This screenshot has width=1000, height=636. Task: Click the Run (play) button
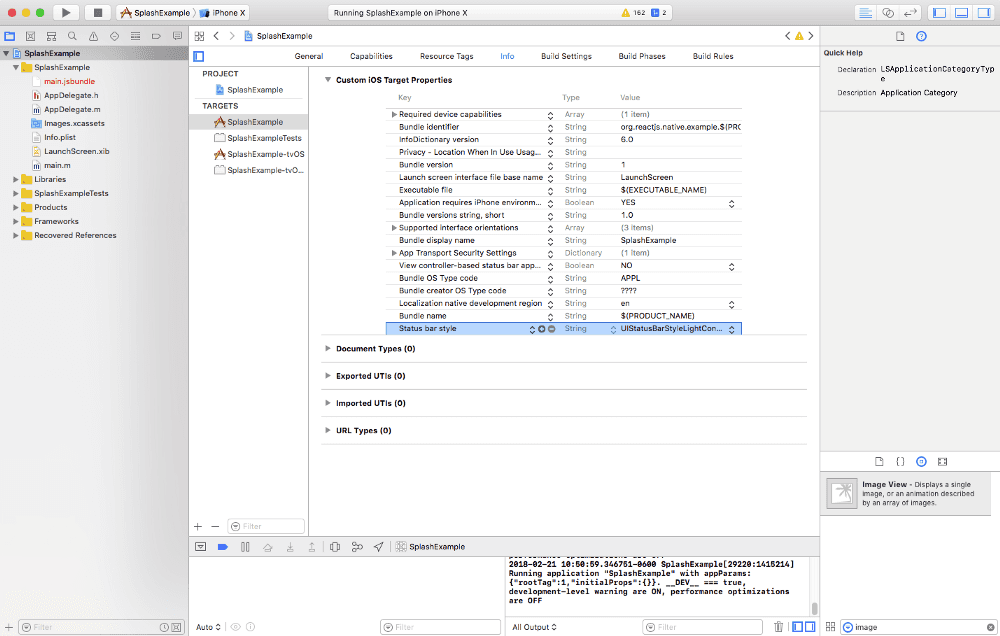(x=66, y=12)
